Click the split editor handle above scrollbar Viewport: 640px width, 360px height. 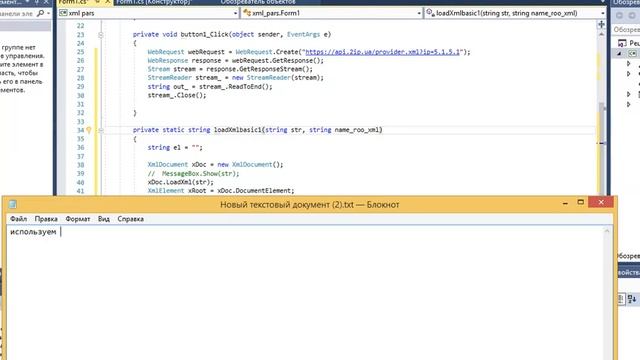point(601,25)
